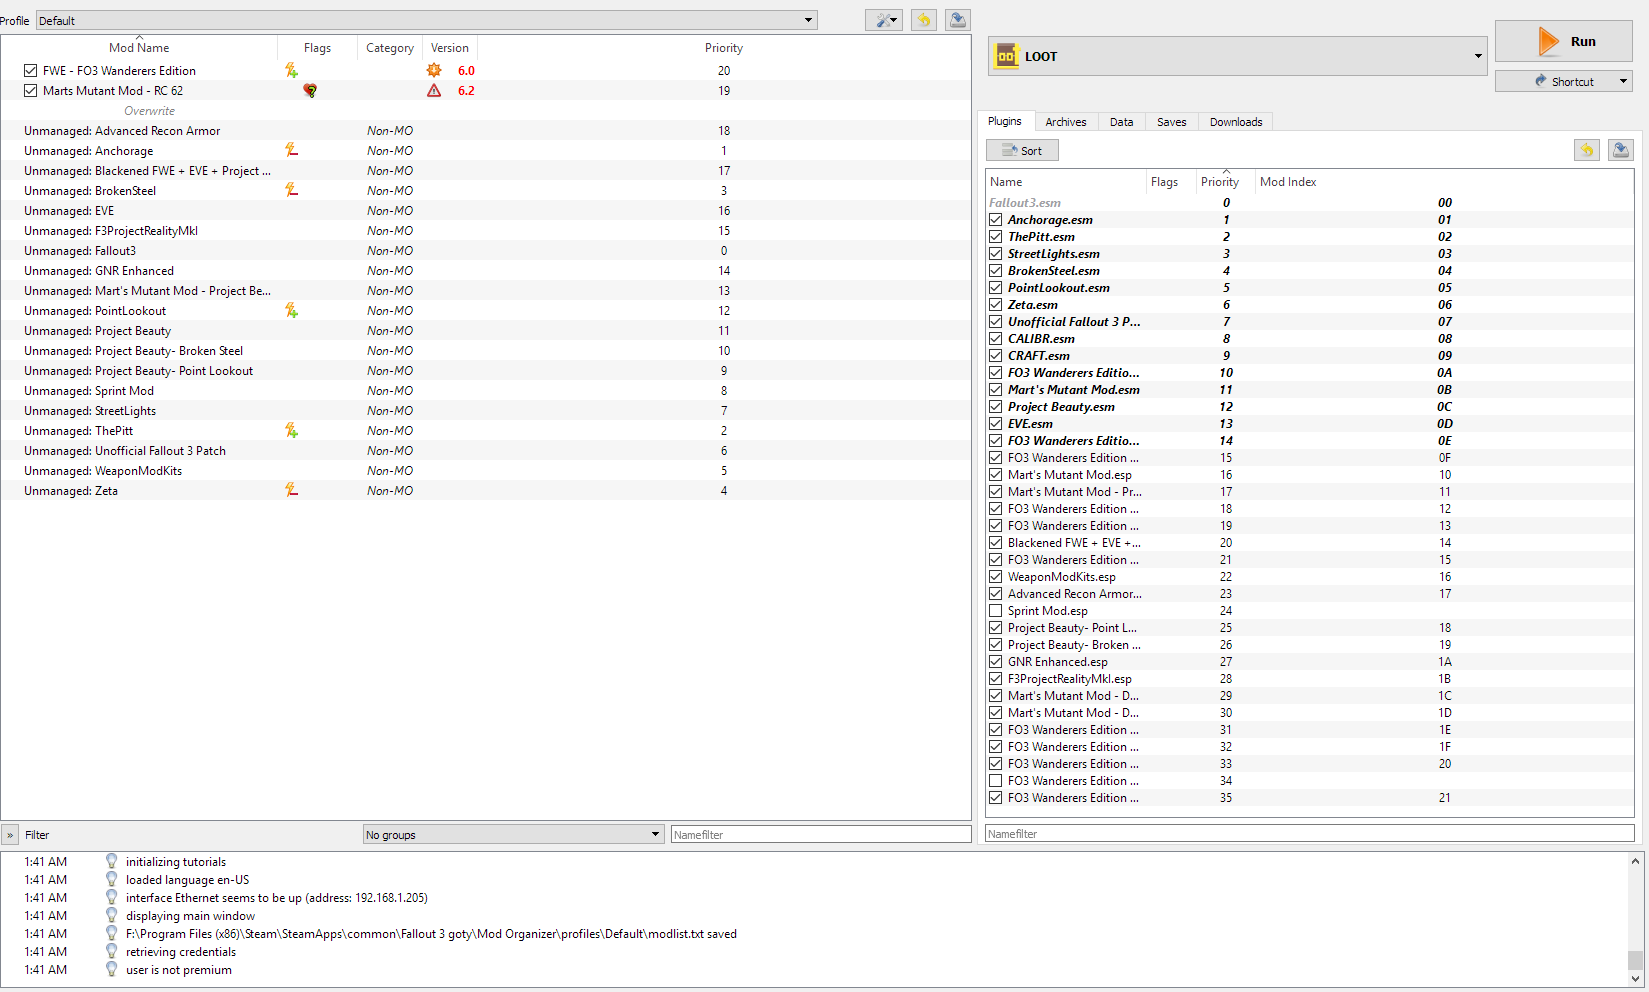This screenshot has width=1649, height=992.
Task: Open the Saves tab
Action: point(1172,122)
